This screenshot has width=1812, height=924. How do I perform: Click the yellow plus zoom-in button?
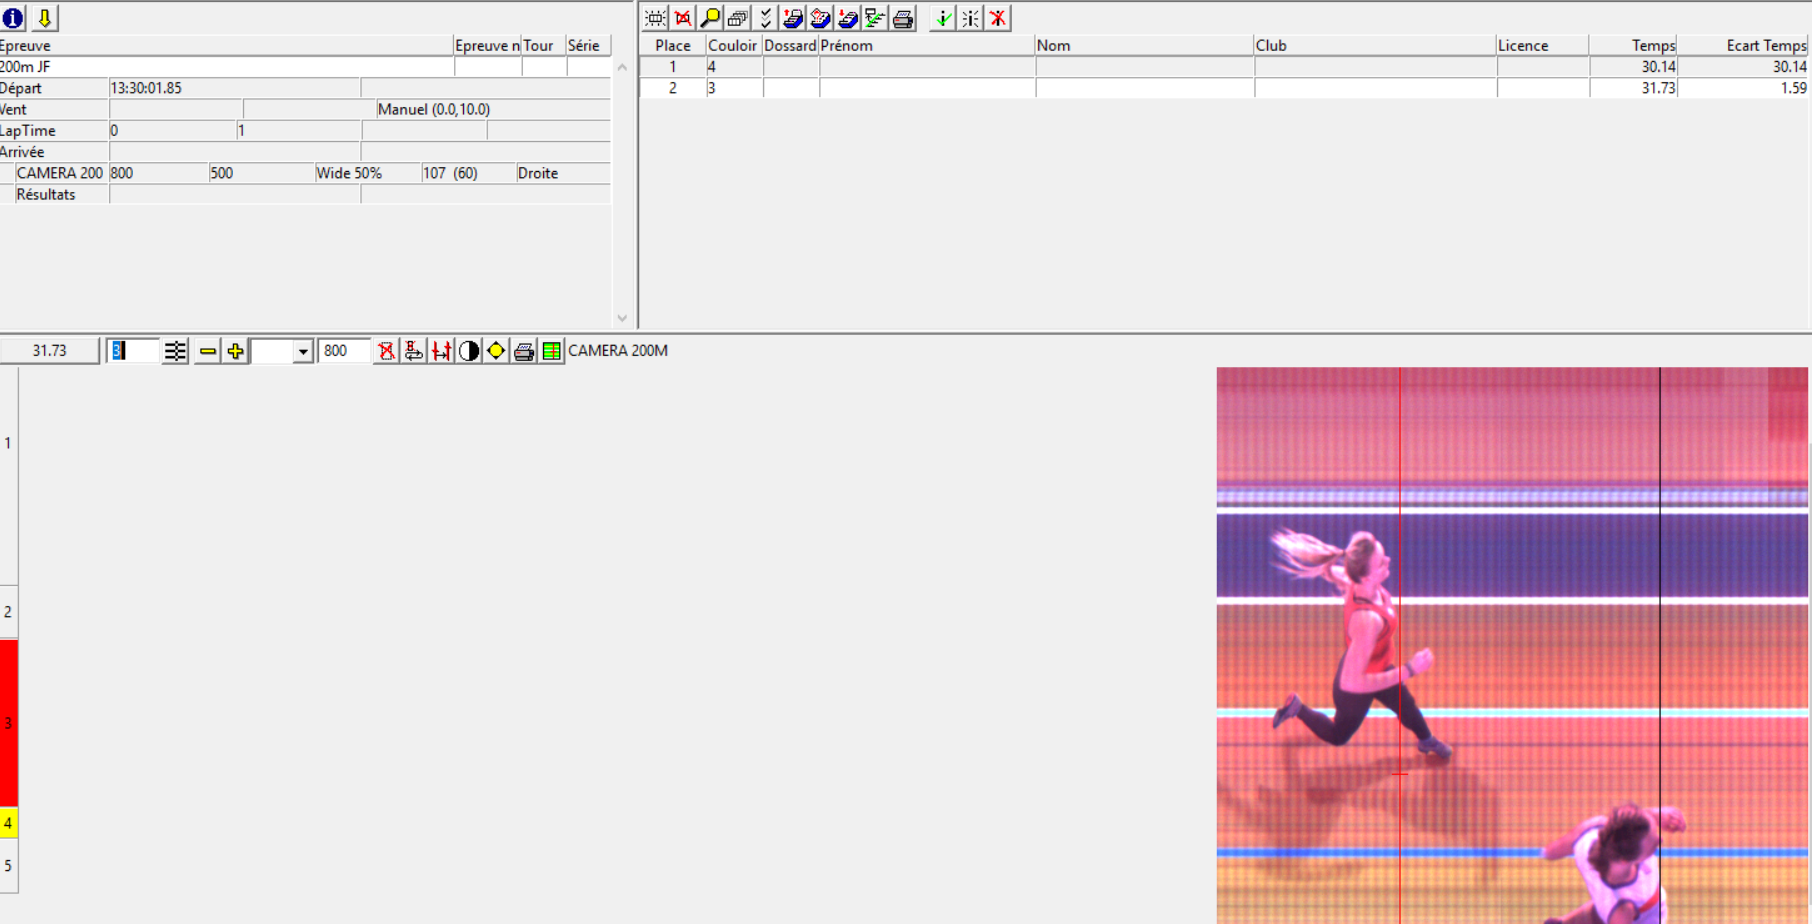point(235,351)
